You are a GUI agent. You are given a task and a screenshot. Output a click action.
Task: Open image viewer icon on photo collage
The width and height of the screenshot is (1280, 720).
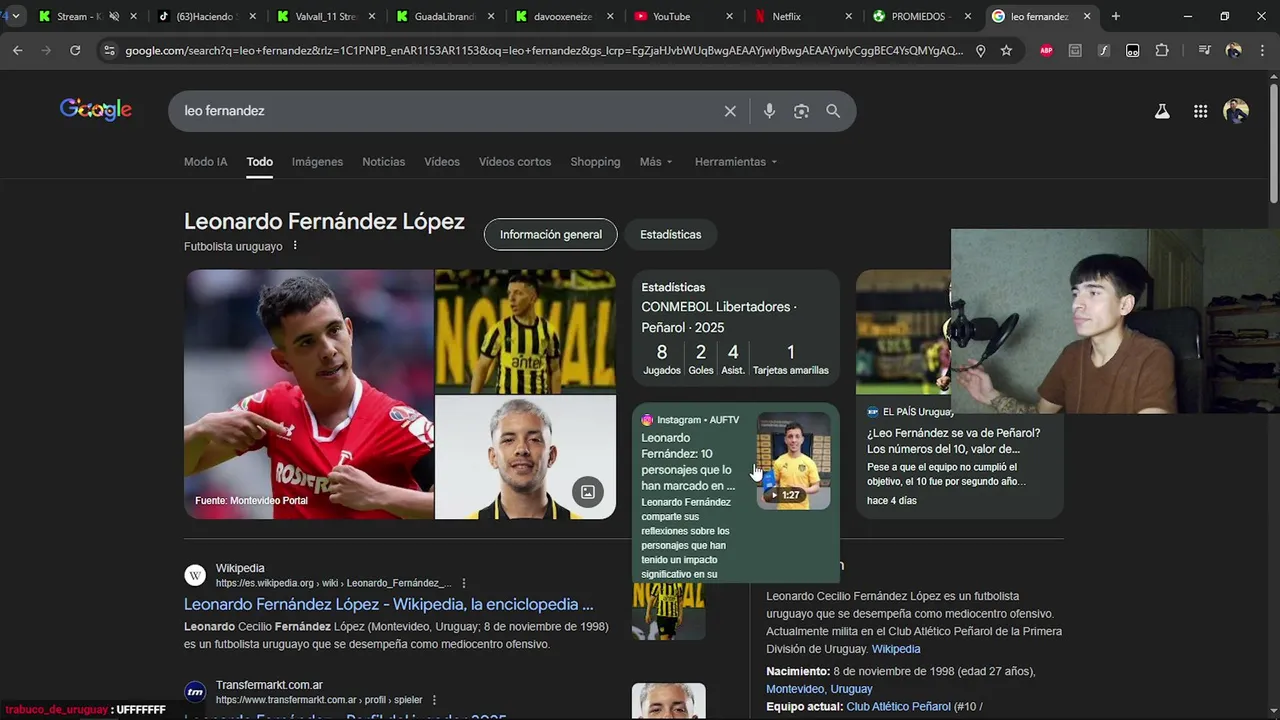[588, 492]
